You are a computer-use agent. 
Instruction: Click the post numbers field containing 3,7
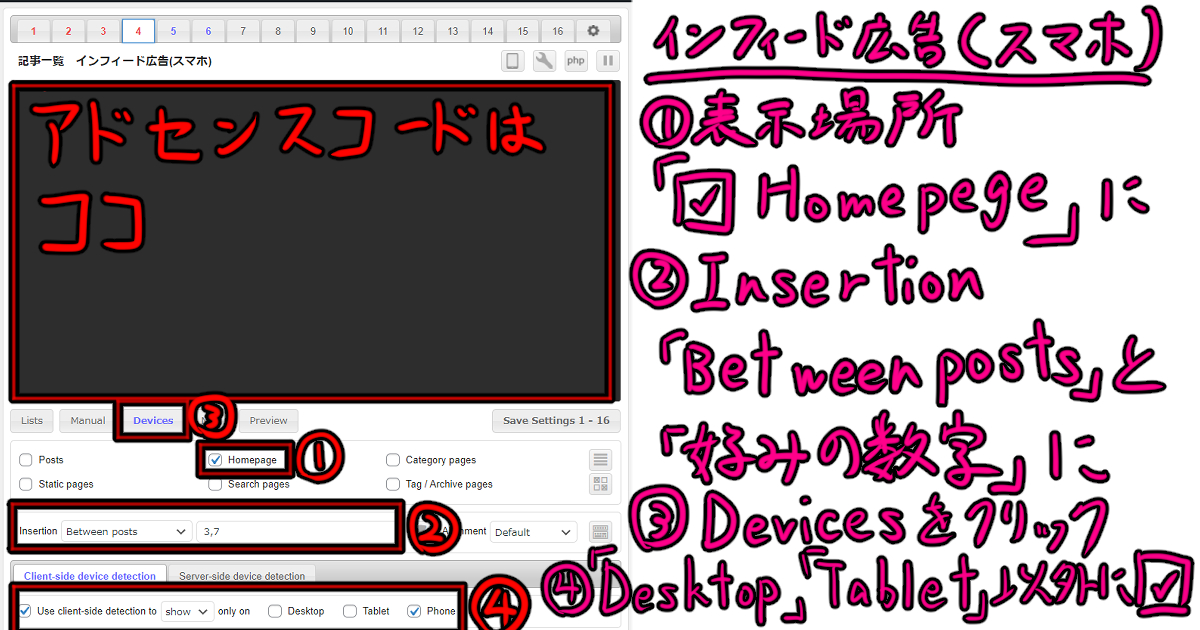click(x=295, y=531)
